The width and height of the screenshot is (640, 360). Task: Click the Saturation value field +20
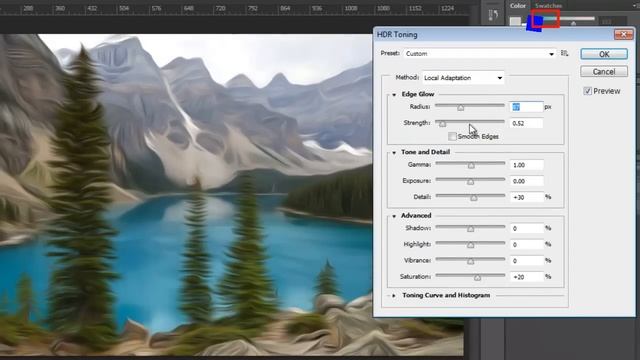[527, 277]
